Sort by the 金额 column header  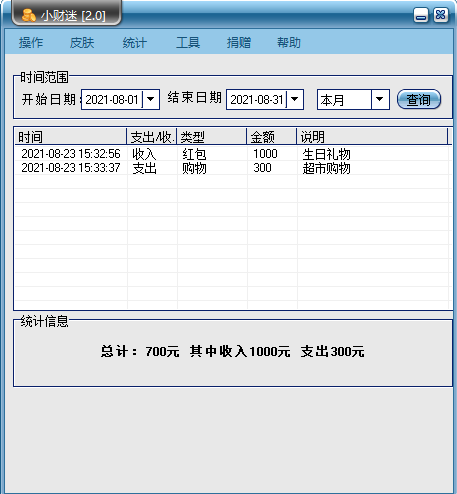coord(272,137)
